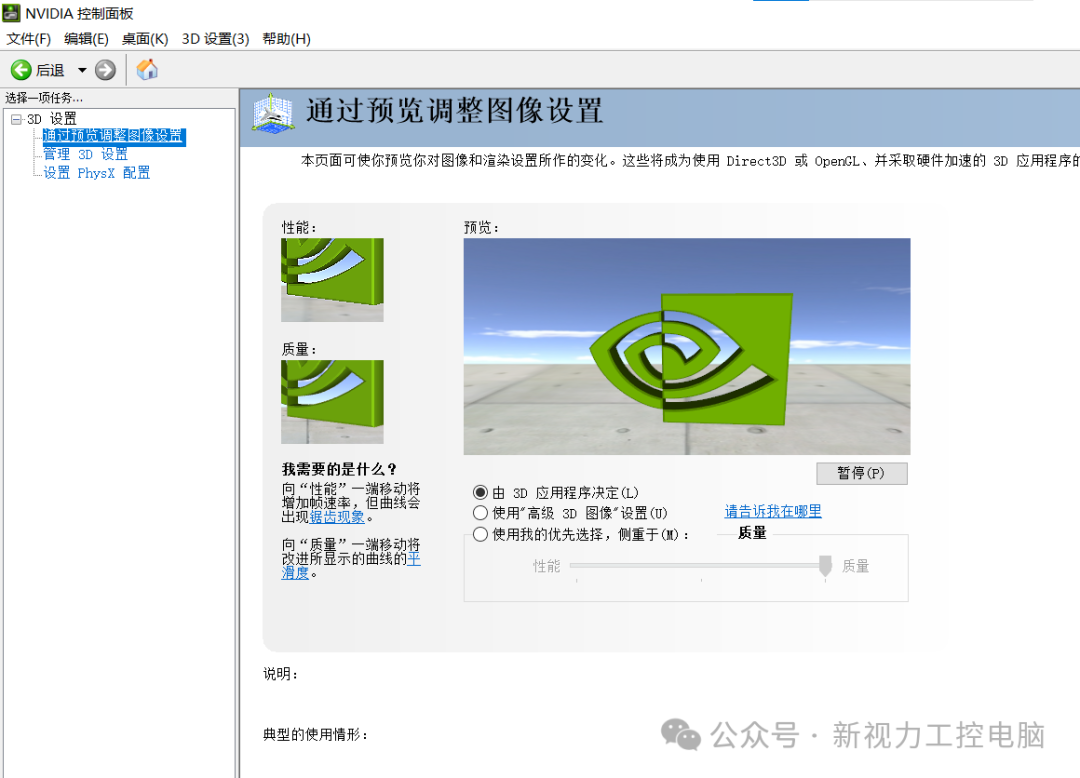Open 管理 3D 设置 page
The image size is (1080, 778).
85,154
